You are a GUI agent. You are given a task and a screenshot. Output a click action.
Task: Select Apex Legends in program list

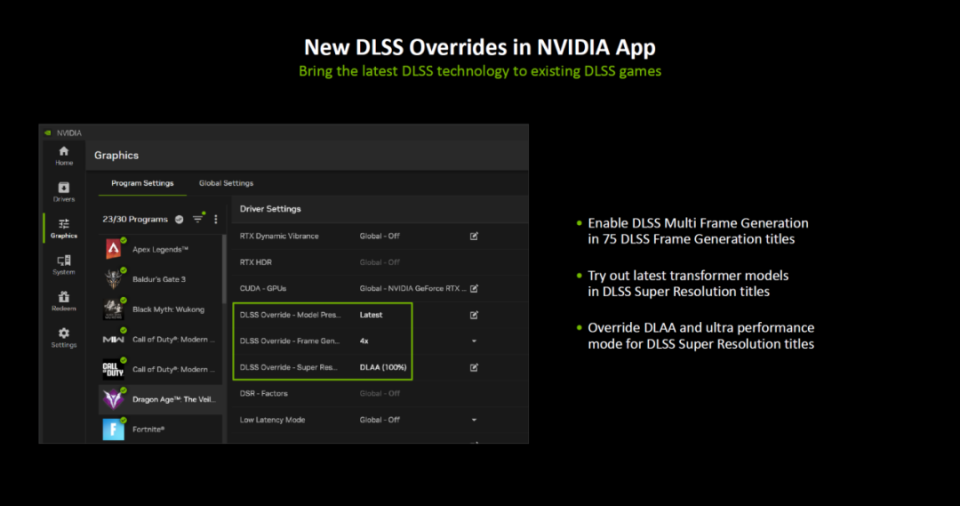[160, 249]
